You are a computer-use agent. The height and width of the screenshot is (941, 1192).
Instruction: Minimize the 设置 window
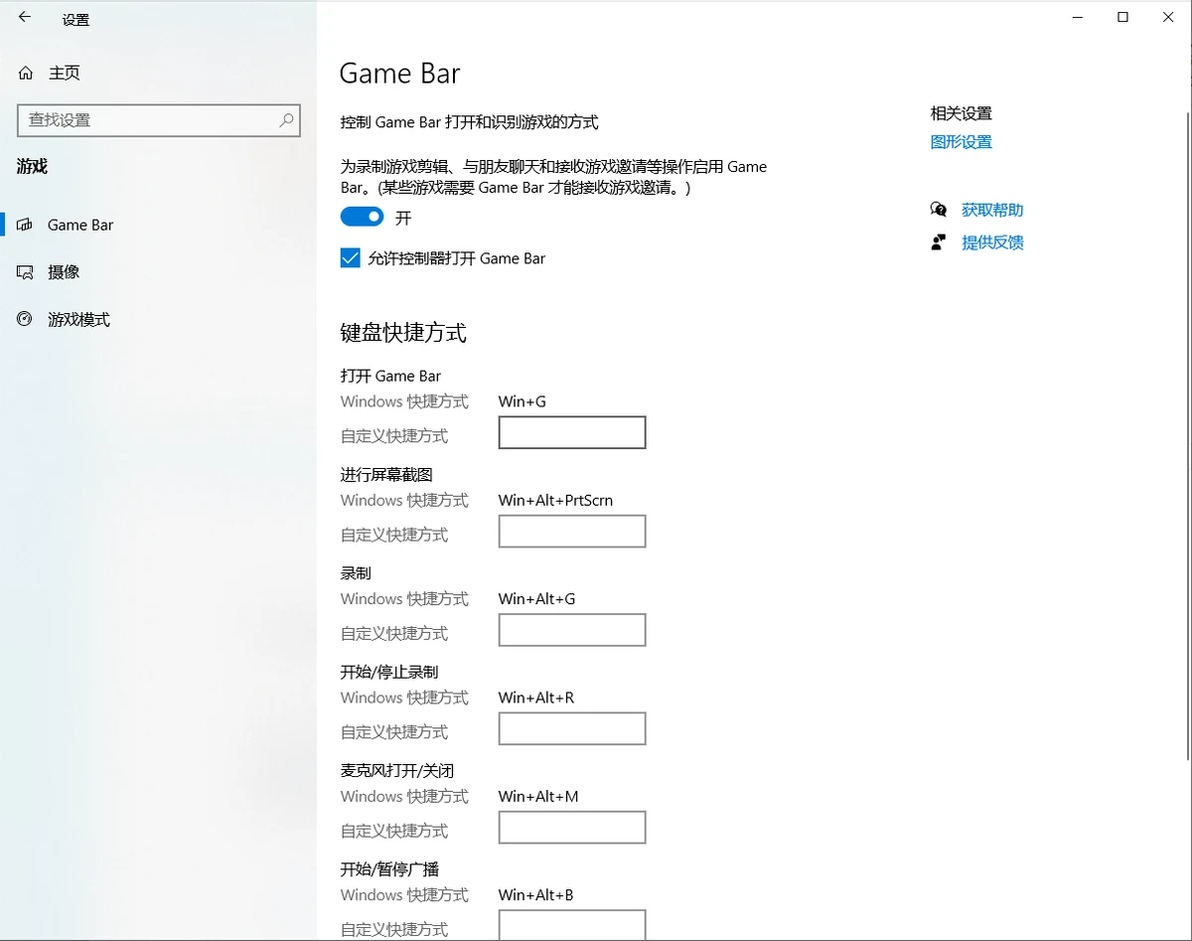[x=1077, y=17]
